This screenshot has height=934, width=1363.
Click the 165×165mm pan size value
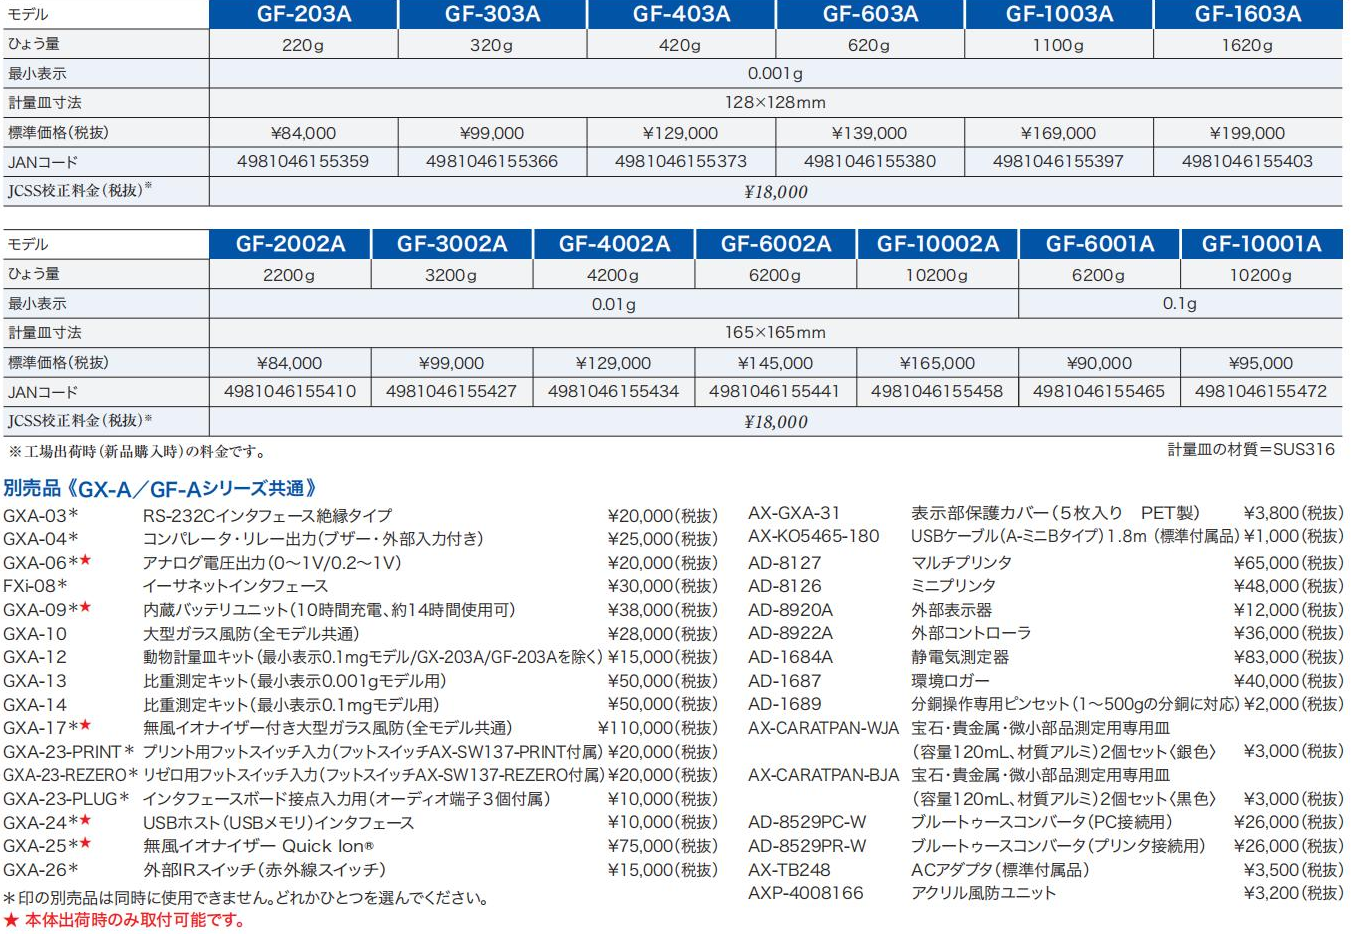[x=775, y=333]
